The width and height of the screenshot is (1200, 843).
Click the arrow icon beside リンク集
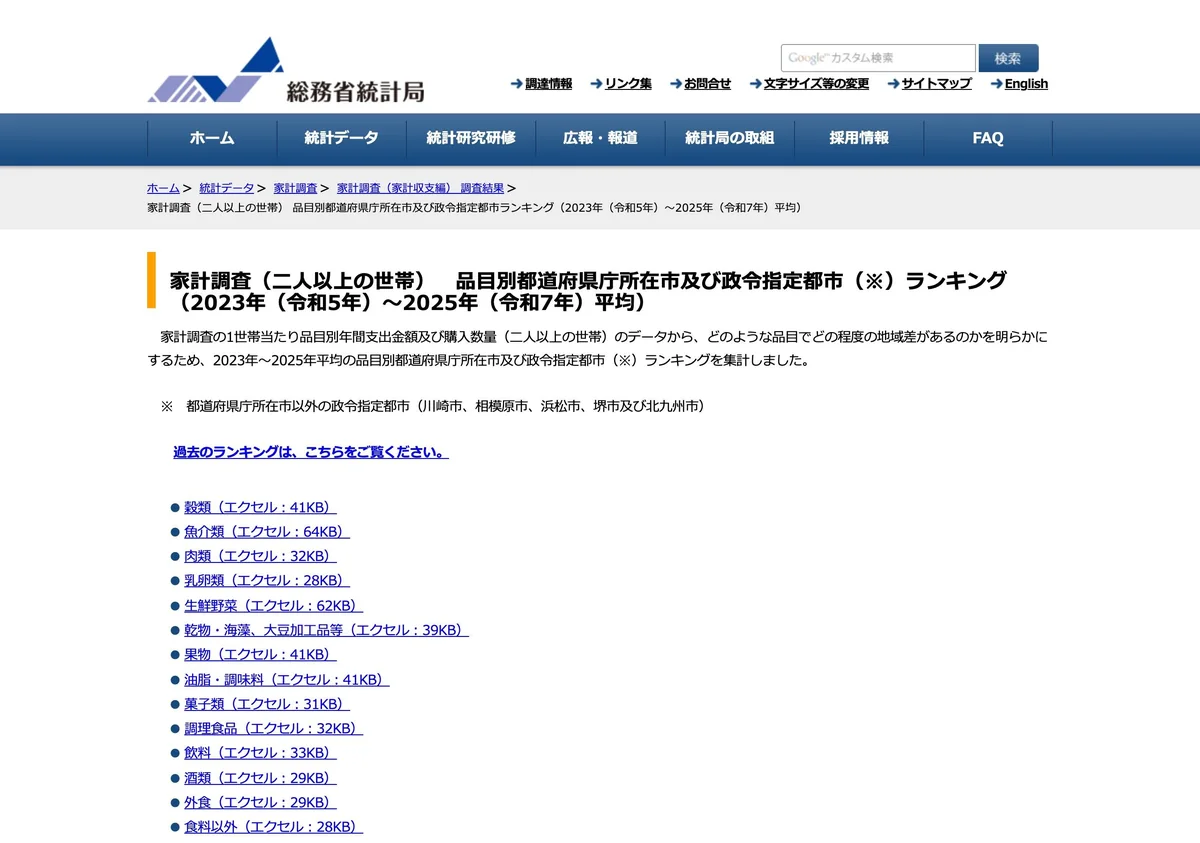pos(596,84)
